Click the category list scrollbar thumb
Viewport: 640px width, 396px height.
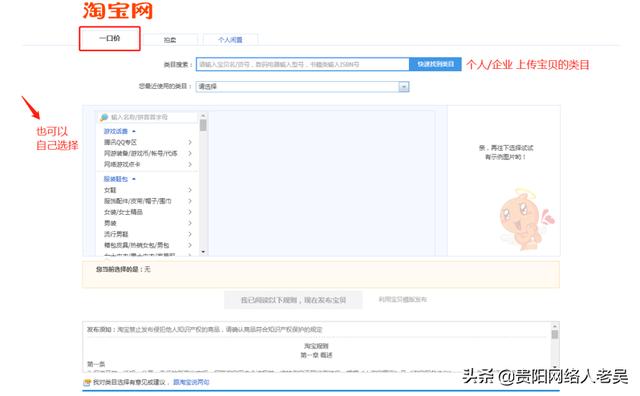click(203, 125)
